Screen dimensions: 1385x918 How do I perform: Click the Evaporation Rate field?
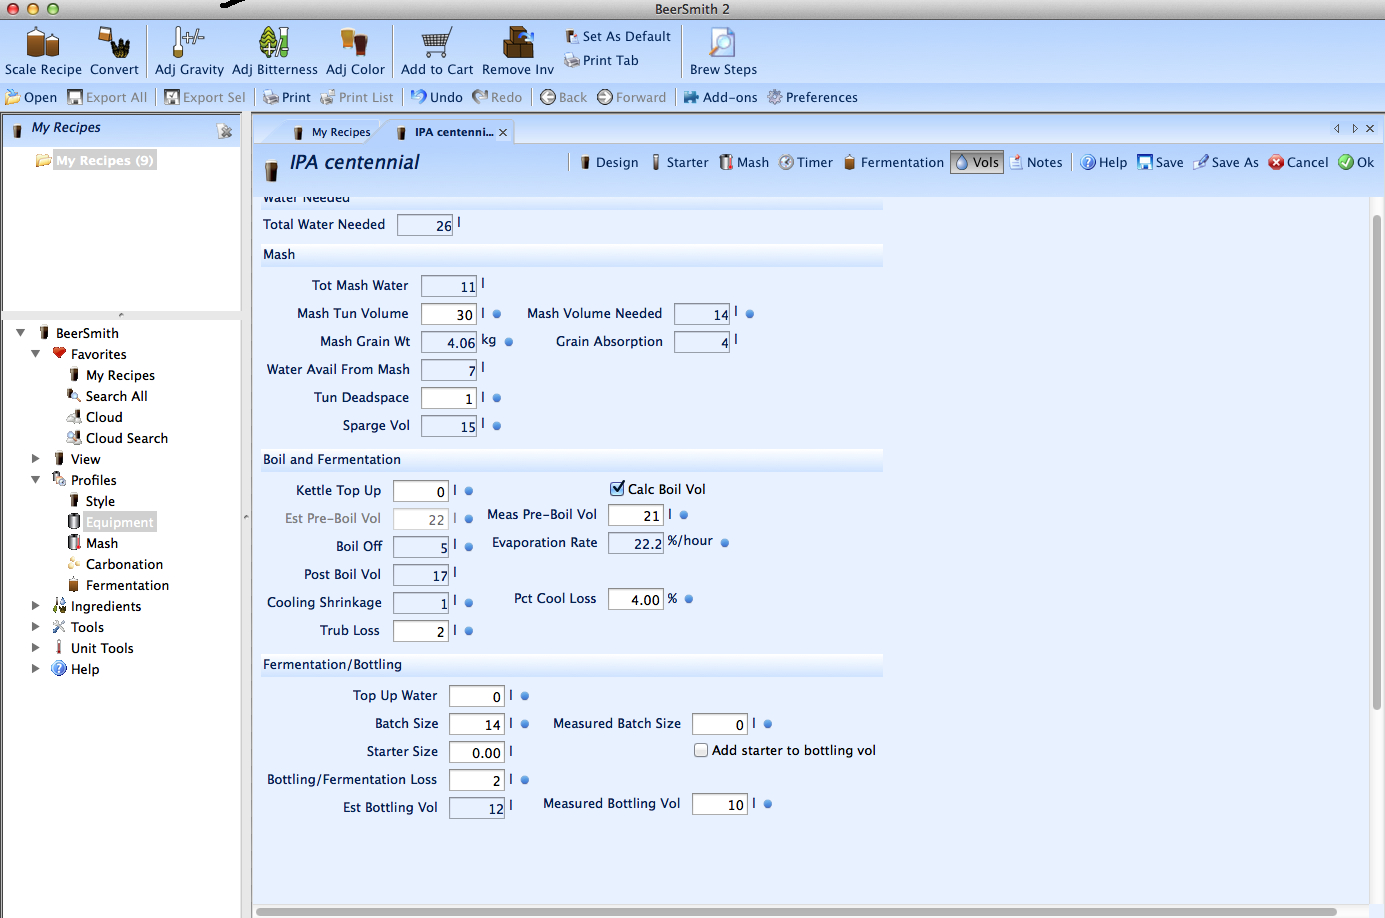[636, 543]
